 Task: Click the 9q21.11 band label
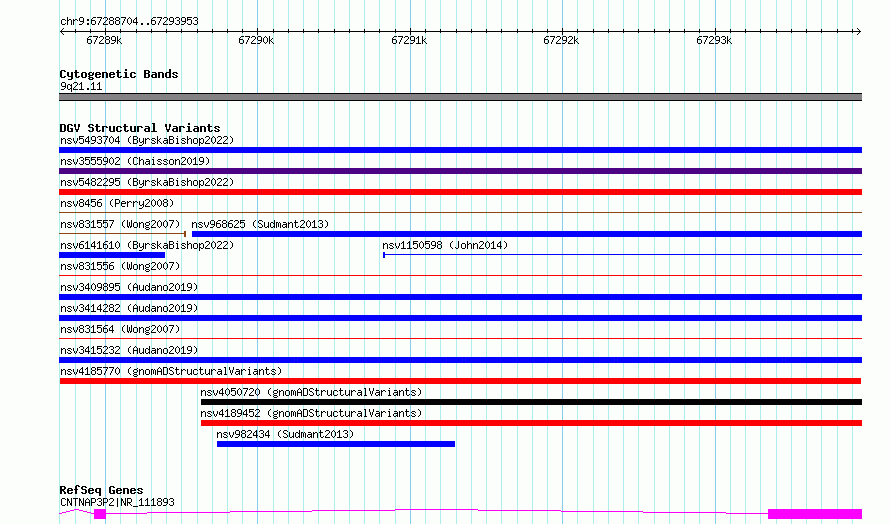pos(81,86)
